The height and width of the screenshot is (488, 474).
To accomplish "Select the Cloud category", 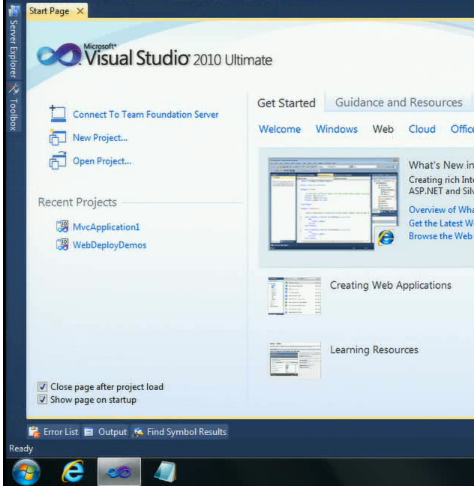I will click(x=422, y=129).
